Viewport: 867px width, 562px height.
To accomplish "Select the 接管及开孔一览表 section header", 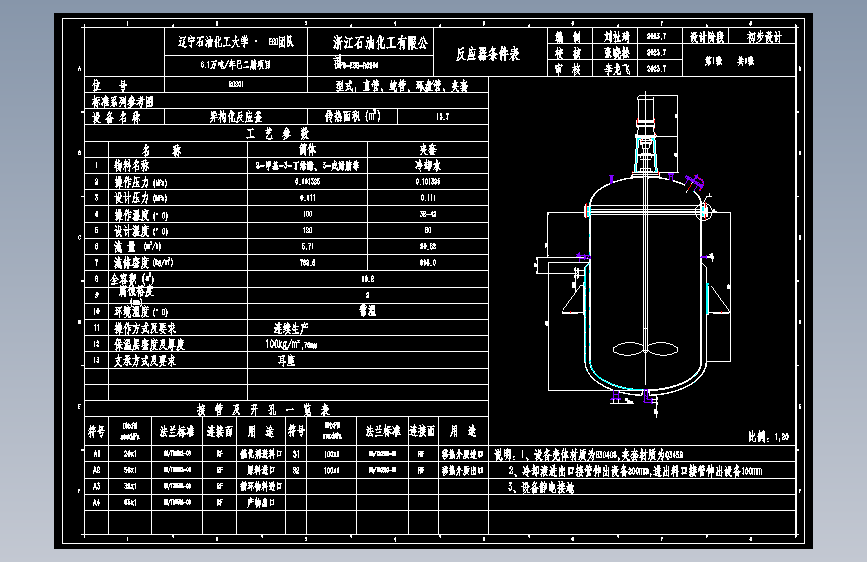I will [263, 410].
